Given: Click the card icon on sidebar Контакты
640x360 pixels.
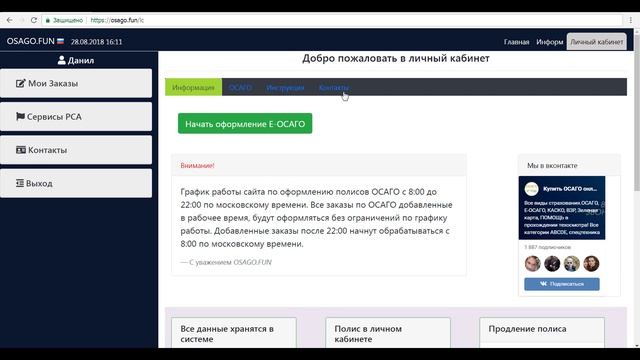Looking at the screenshot, I should 21,150.
